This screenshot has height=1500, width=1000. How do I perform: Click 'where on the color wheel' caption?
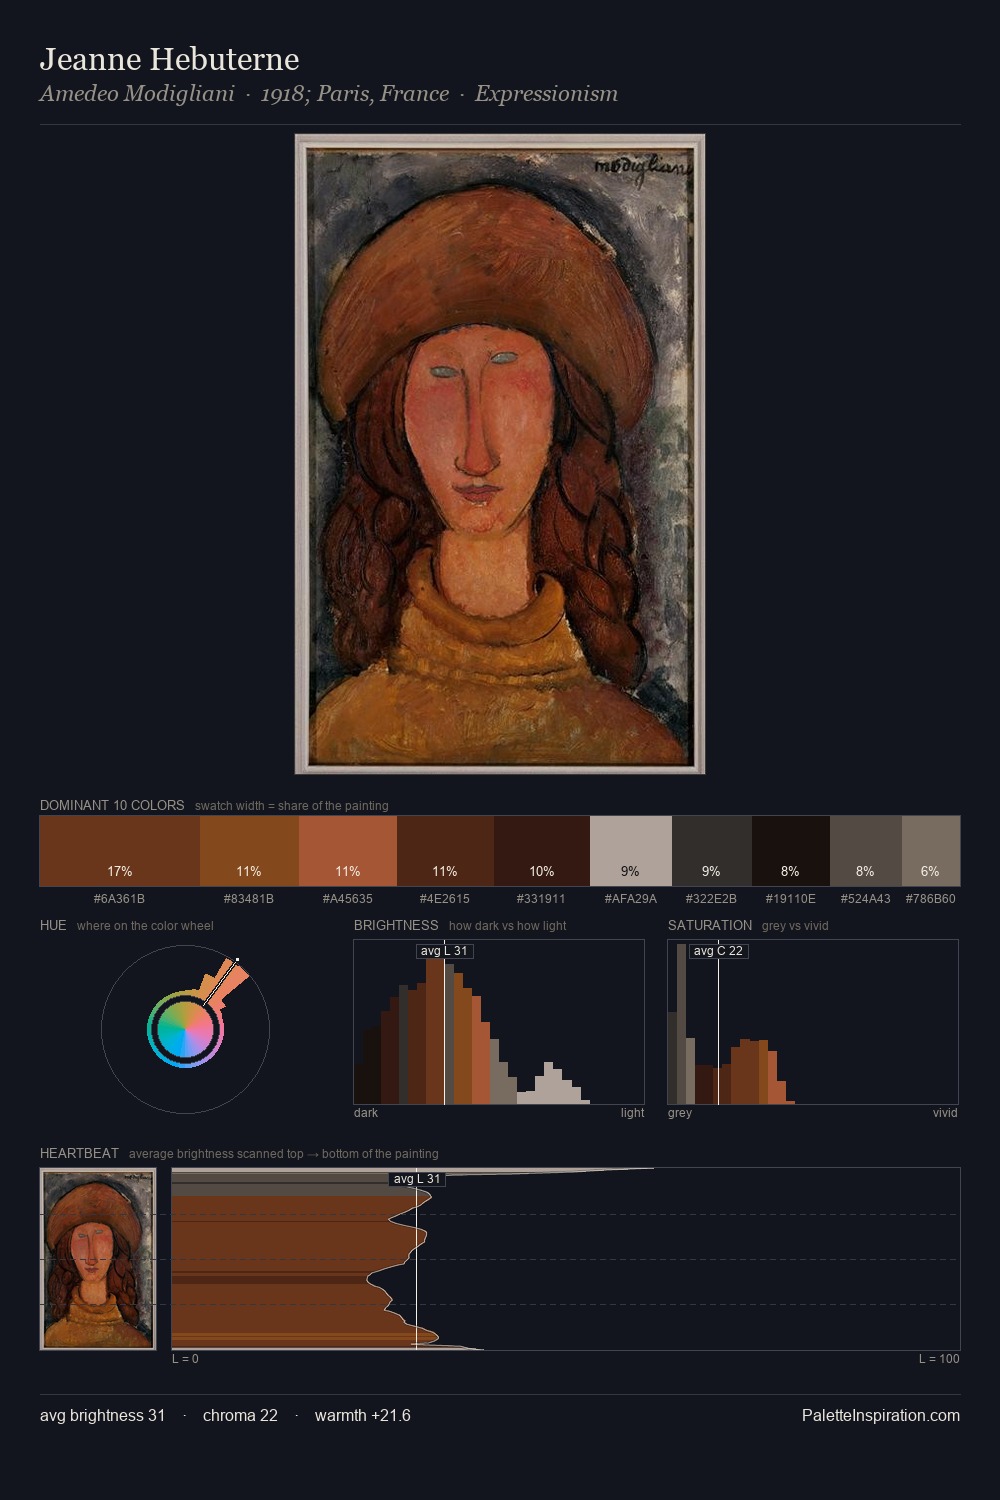(x=145, y=926)
